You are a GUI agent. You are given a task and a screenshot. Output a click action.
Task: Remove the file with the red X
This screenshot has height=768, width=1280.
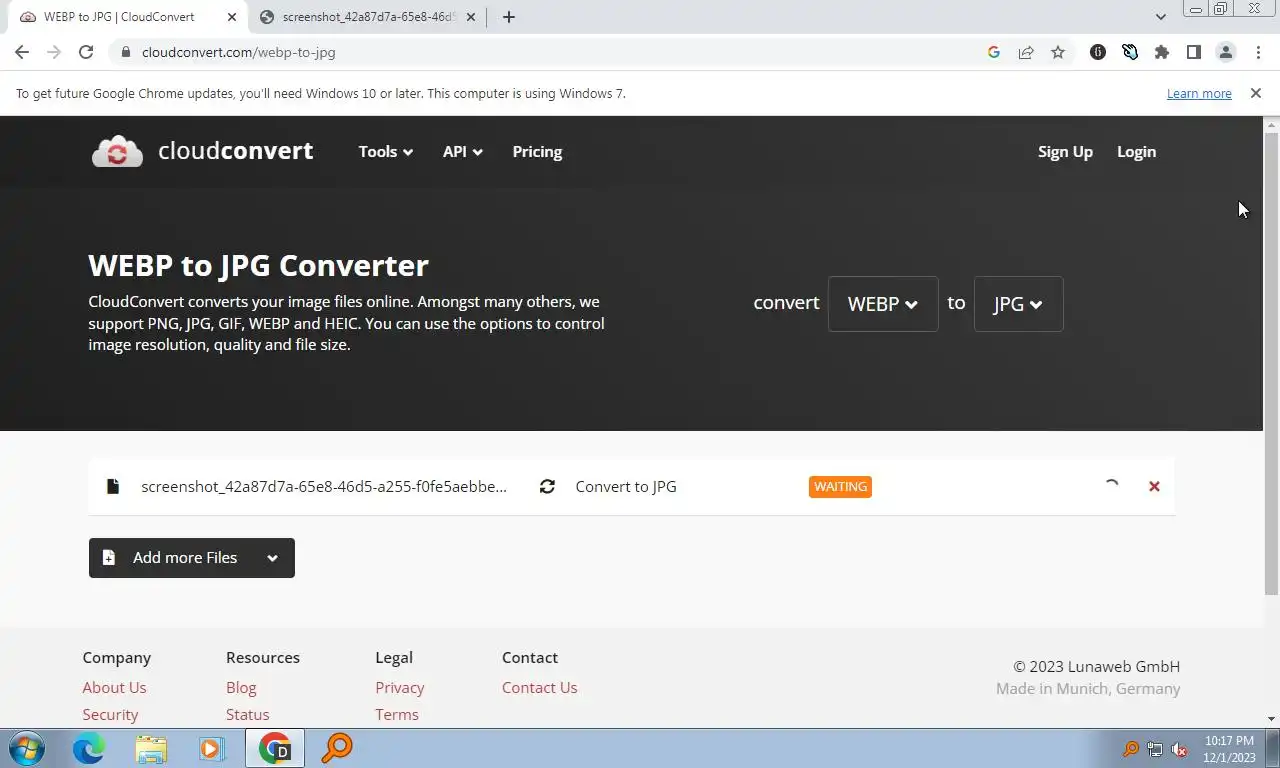tap(1154, 486)
